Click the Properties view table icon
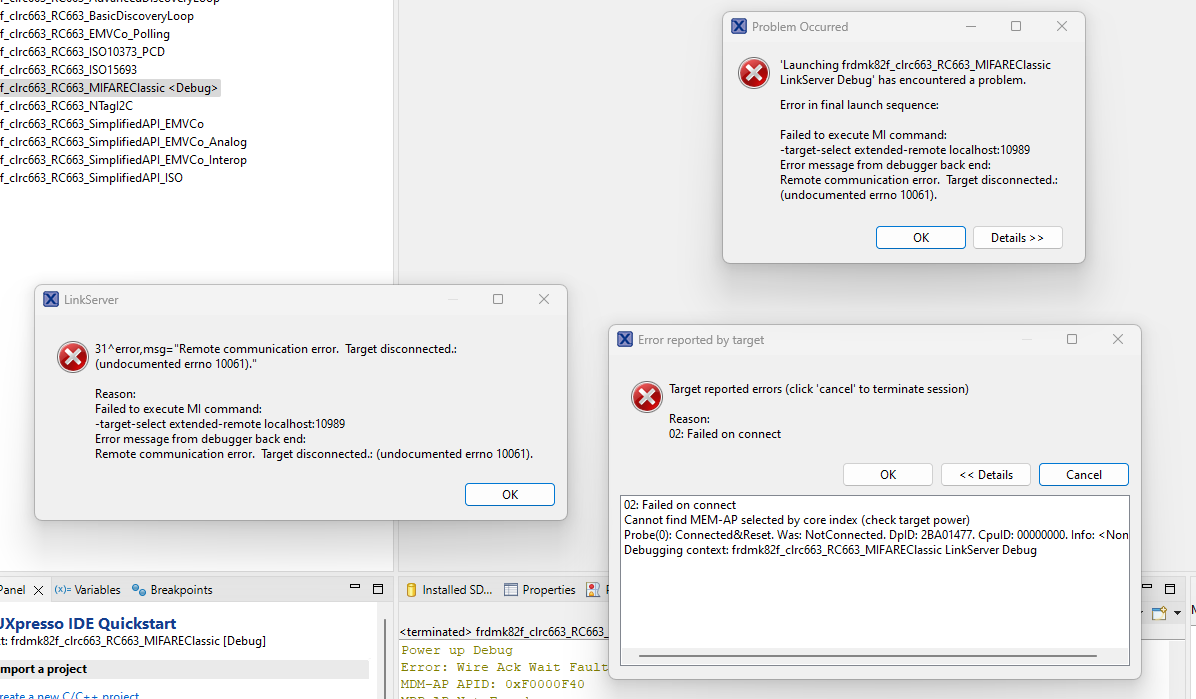Viewport: 1196px width, 699px height. (510, 589)
